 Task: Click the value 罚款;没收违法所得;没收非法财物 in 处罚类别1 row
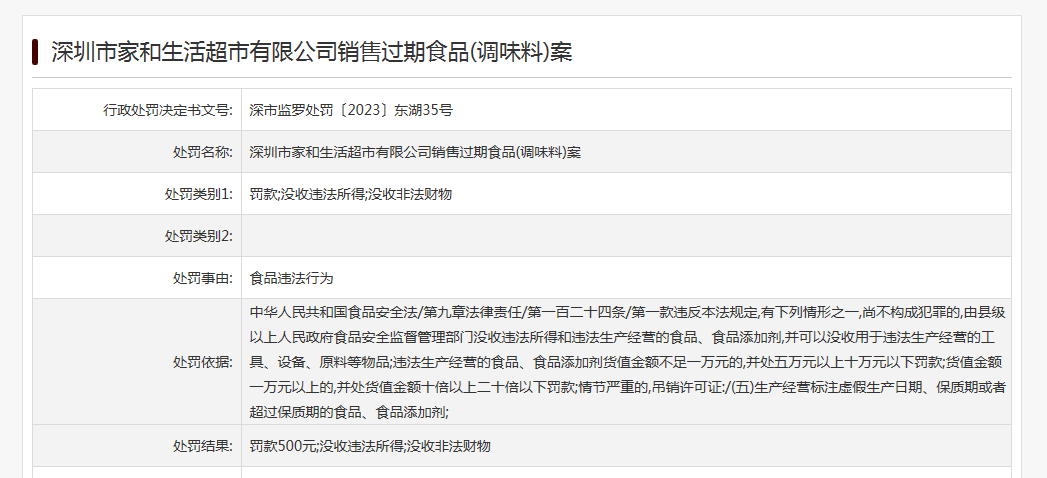tap(351, 194)
